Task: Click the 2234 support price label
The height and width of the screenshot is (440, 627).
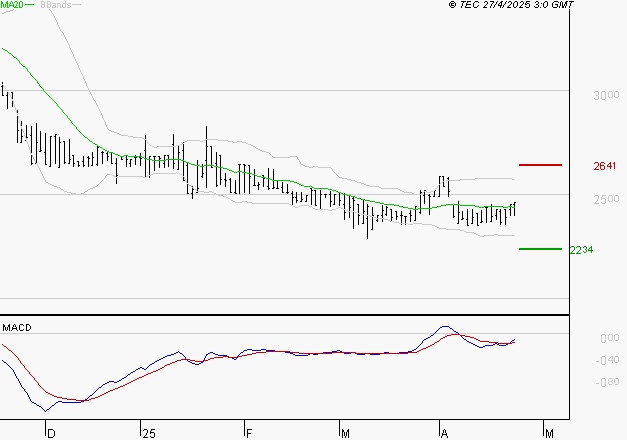Action: (x=581, y=249)
